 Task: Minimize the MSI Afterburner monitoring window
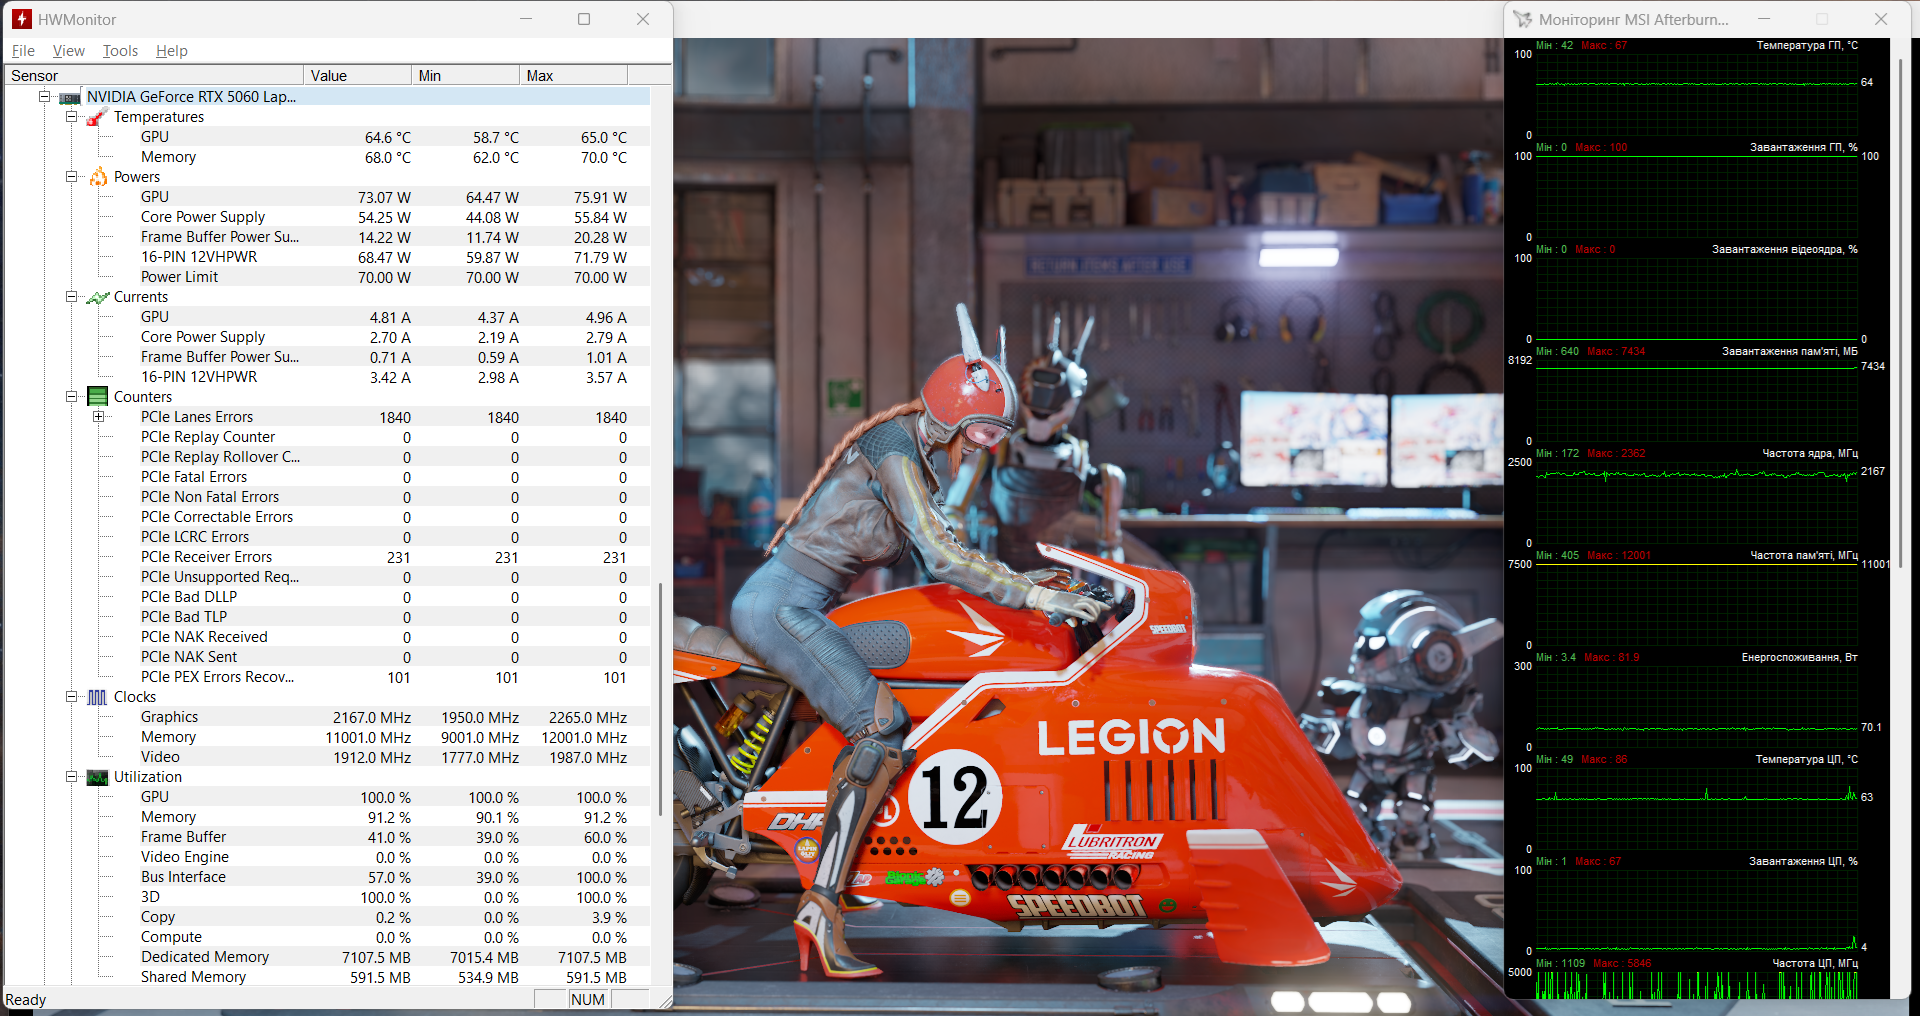pos(1764,19)
